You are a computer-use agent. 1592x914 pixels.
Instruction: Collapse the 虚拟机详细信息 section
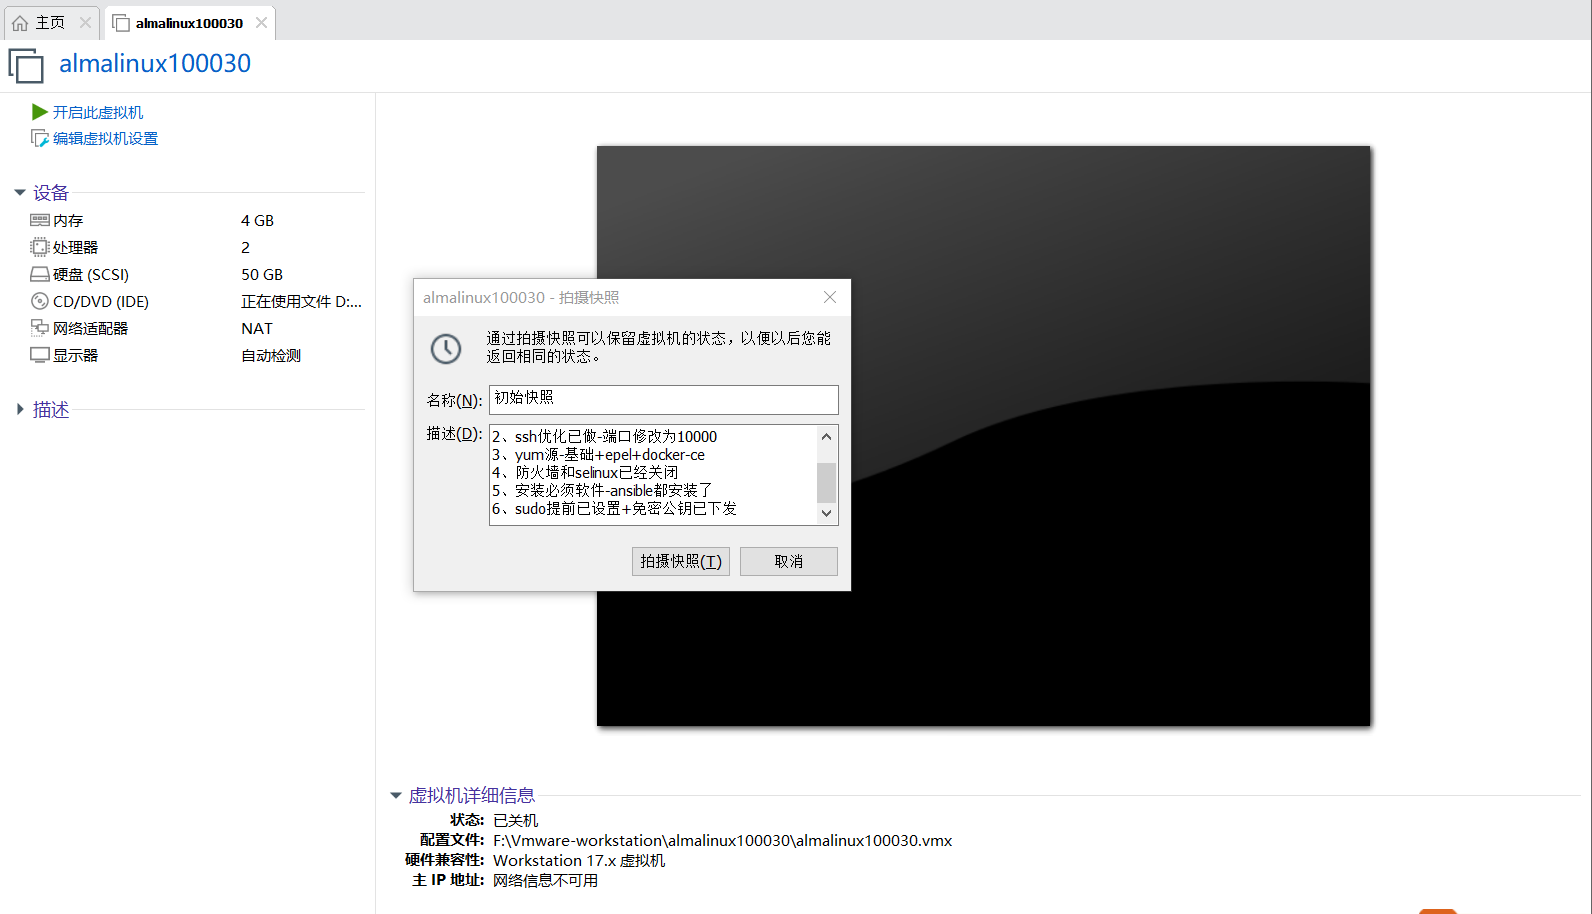[396, 796]
